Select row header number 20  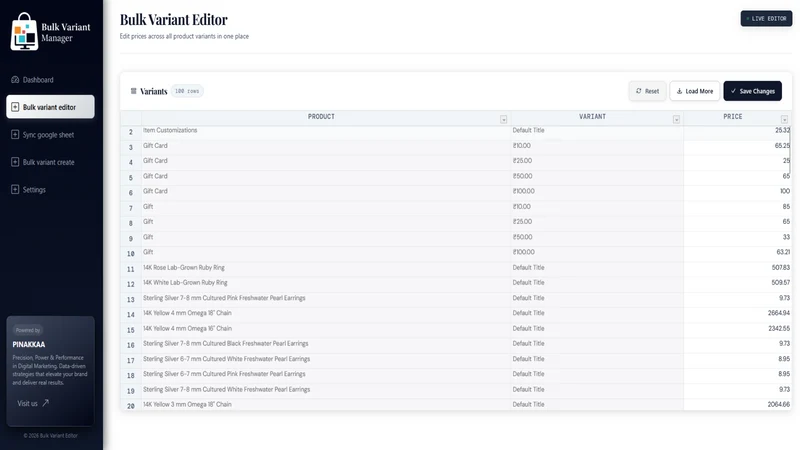pos(131,406)
